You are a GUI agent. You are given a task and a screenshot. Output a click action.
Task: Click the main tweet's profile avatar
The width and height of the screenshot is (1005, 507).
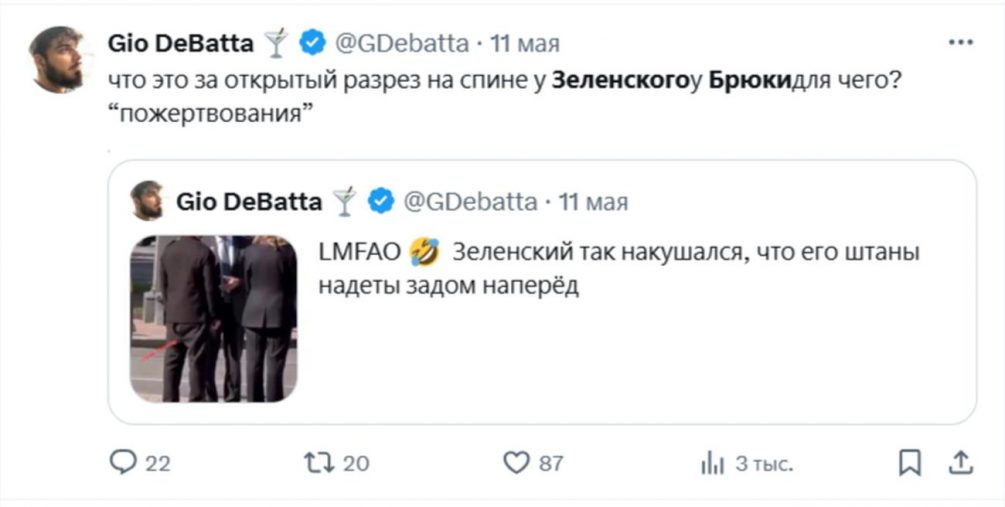tap(59, 60)
